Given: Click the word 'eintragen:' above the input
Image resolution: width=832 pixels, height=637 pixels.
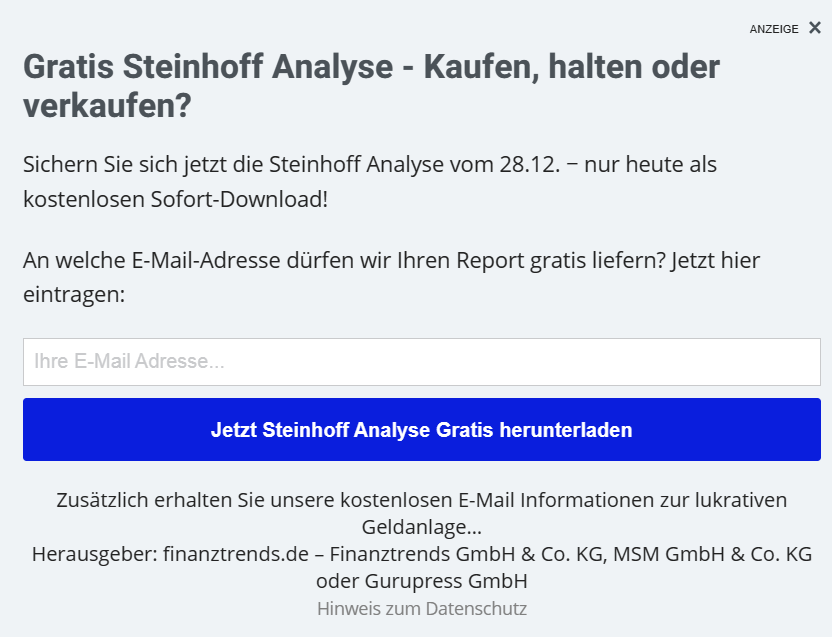Looking at the screenshot, I should click(x=74, y=295).
